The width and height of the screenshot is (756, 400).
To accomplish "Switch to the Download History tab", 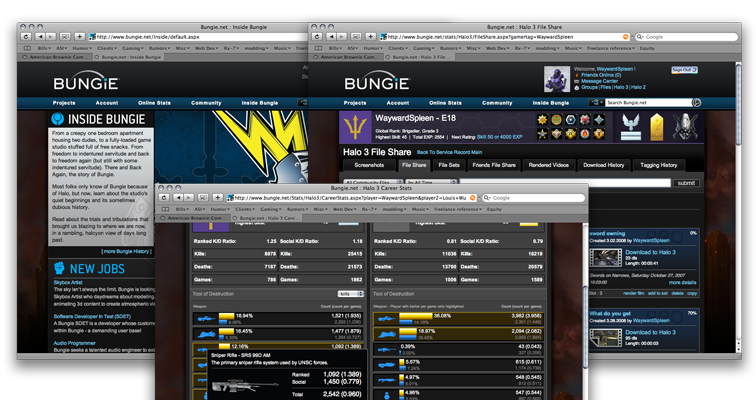I will pos(604,165).
